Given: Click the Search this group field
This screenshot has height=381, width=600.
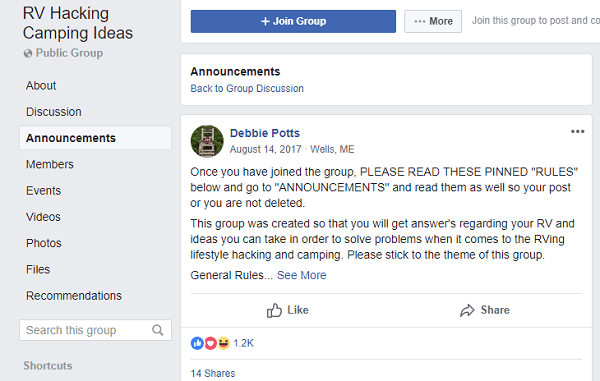Looking at the screenshot, I should (x=95, y=330).
